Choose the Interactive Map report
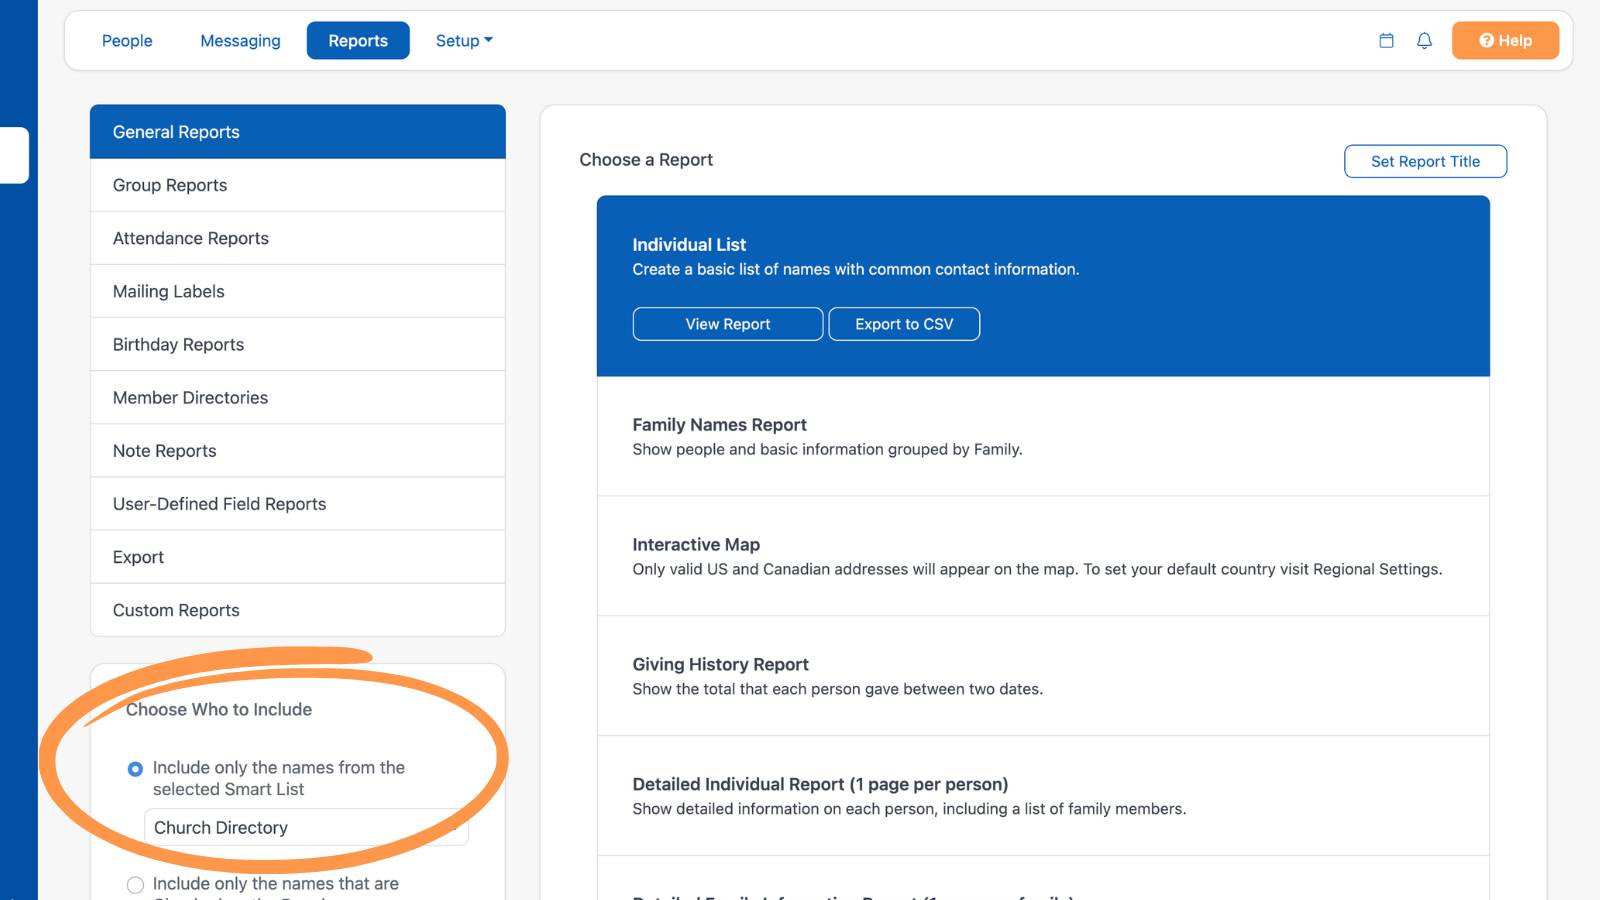The image size is (1600, 900). coord(1043,556)
